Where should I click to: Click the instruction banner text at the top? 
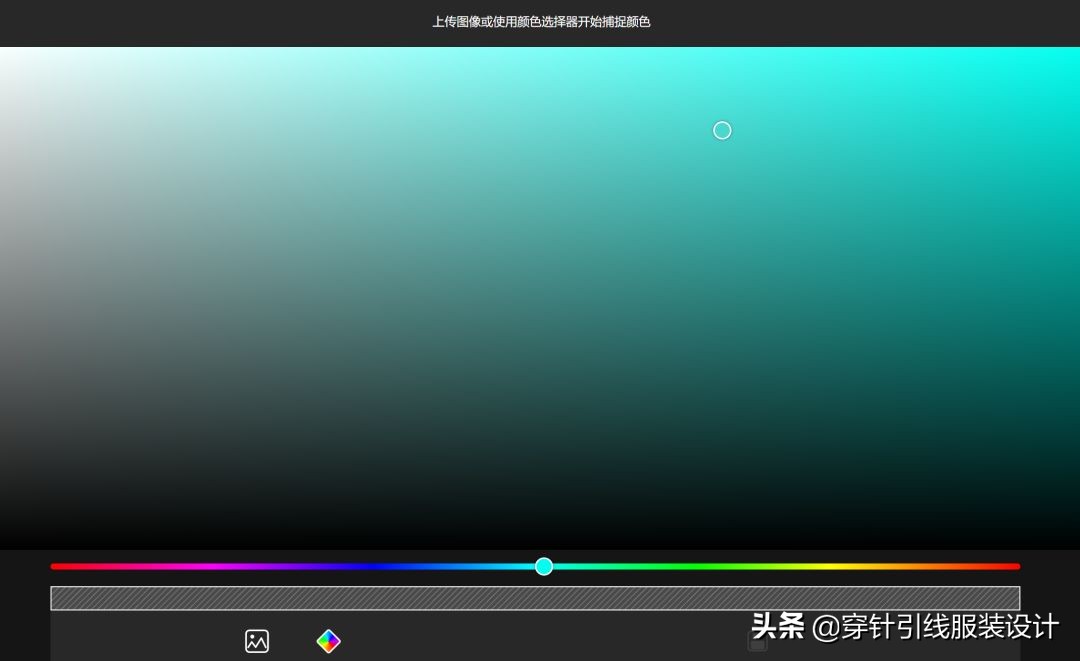[540, 22]
